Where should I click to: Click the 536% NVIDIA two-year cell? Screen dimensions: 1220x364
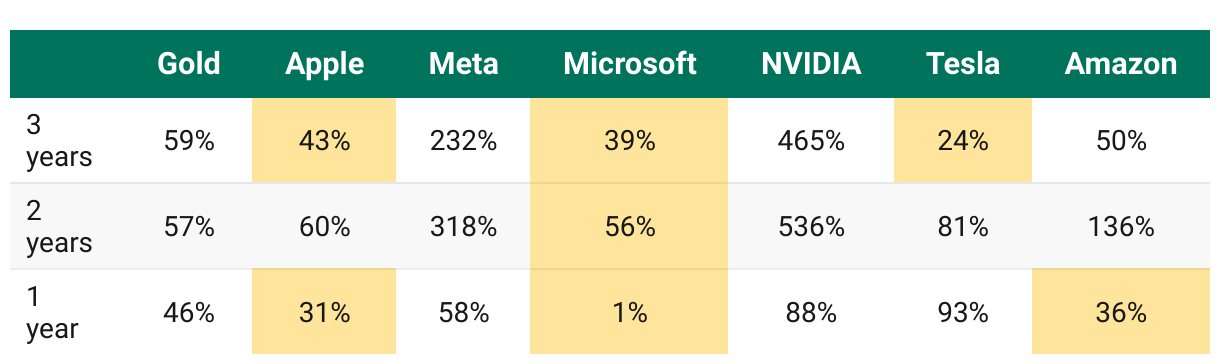pyautogui.click(x=811, y=227)
